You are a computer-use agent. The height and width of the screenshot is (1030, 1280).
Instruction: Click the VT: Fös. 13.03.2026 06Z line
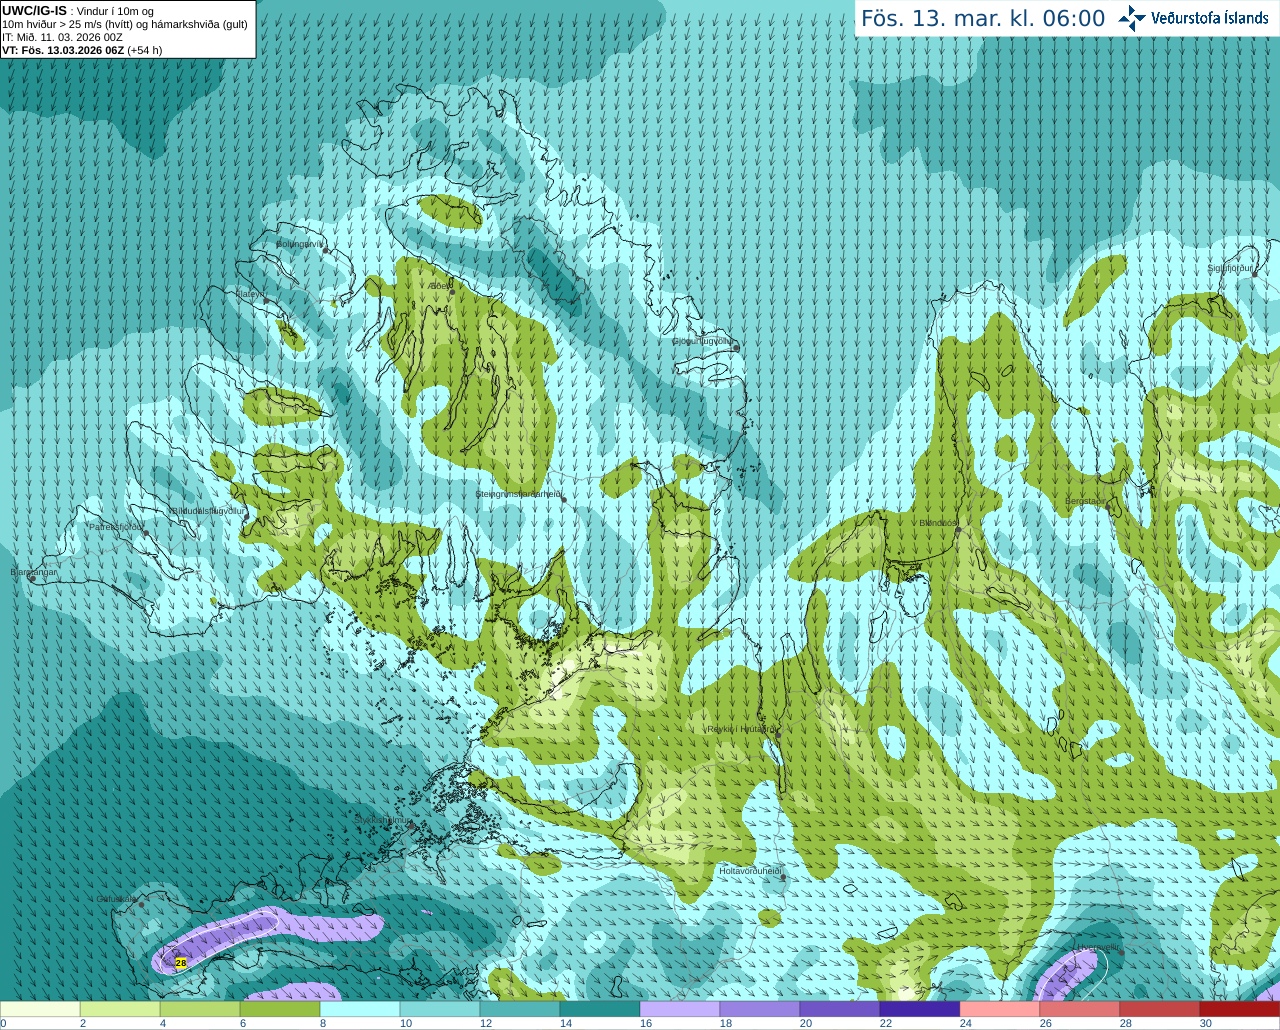[82, 50]
